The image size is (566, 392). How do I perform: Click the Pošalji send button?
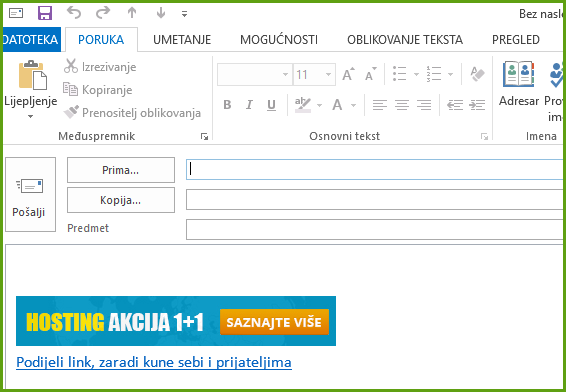(30, 194)
